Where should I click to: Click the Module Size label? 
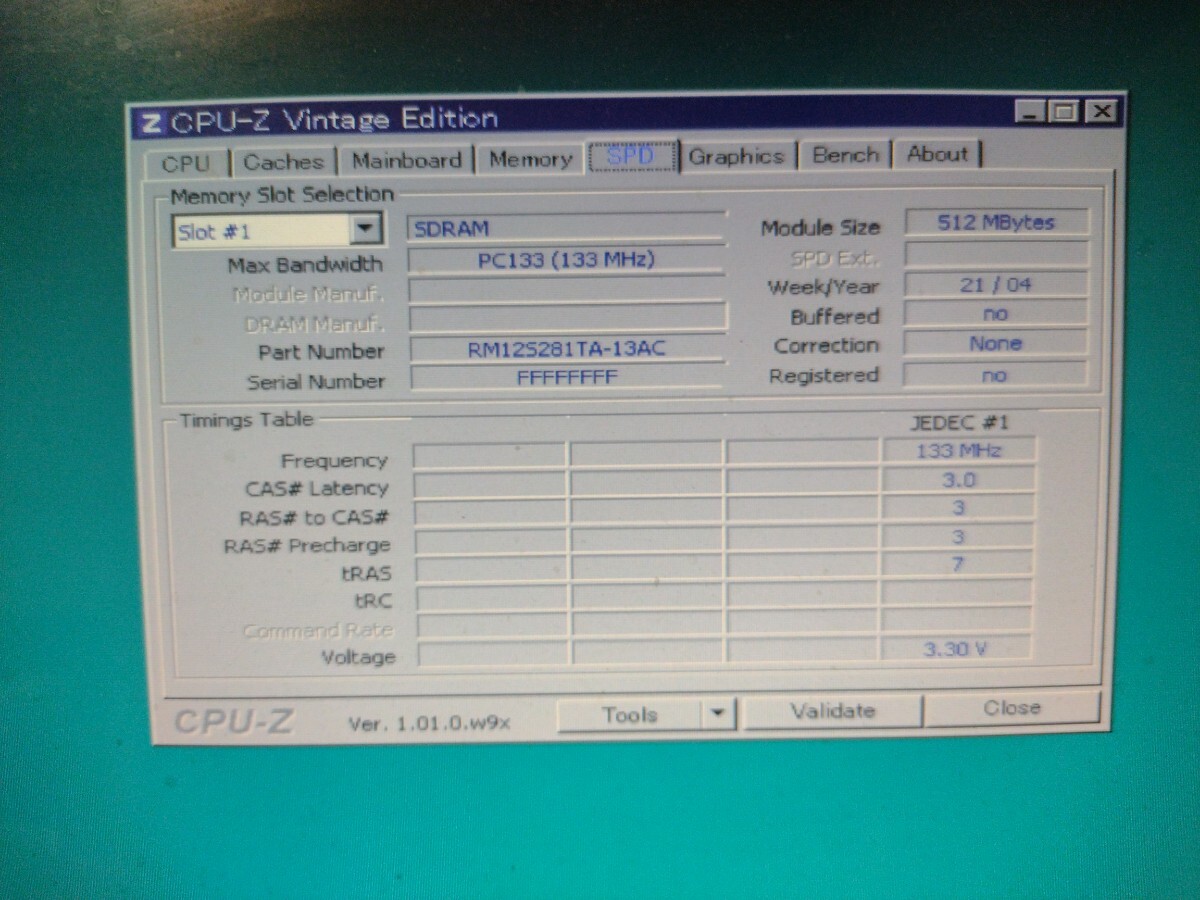coord(821,228)
